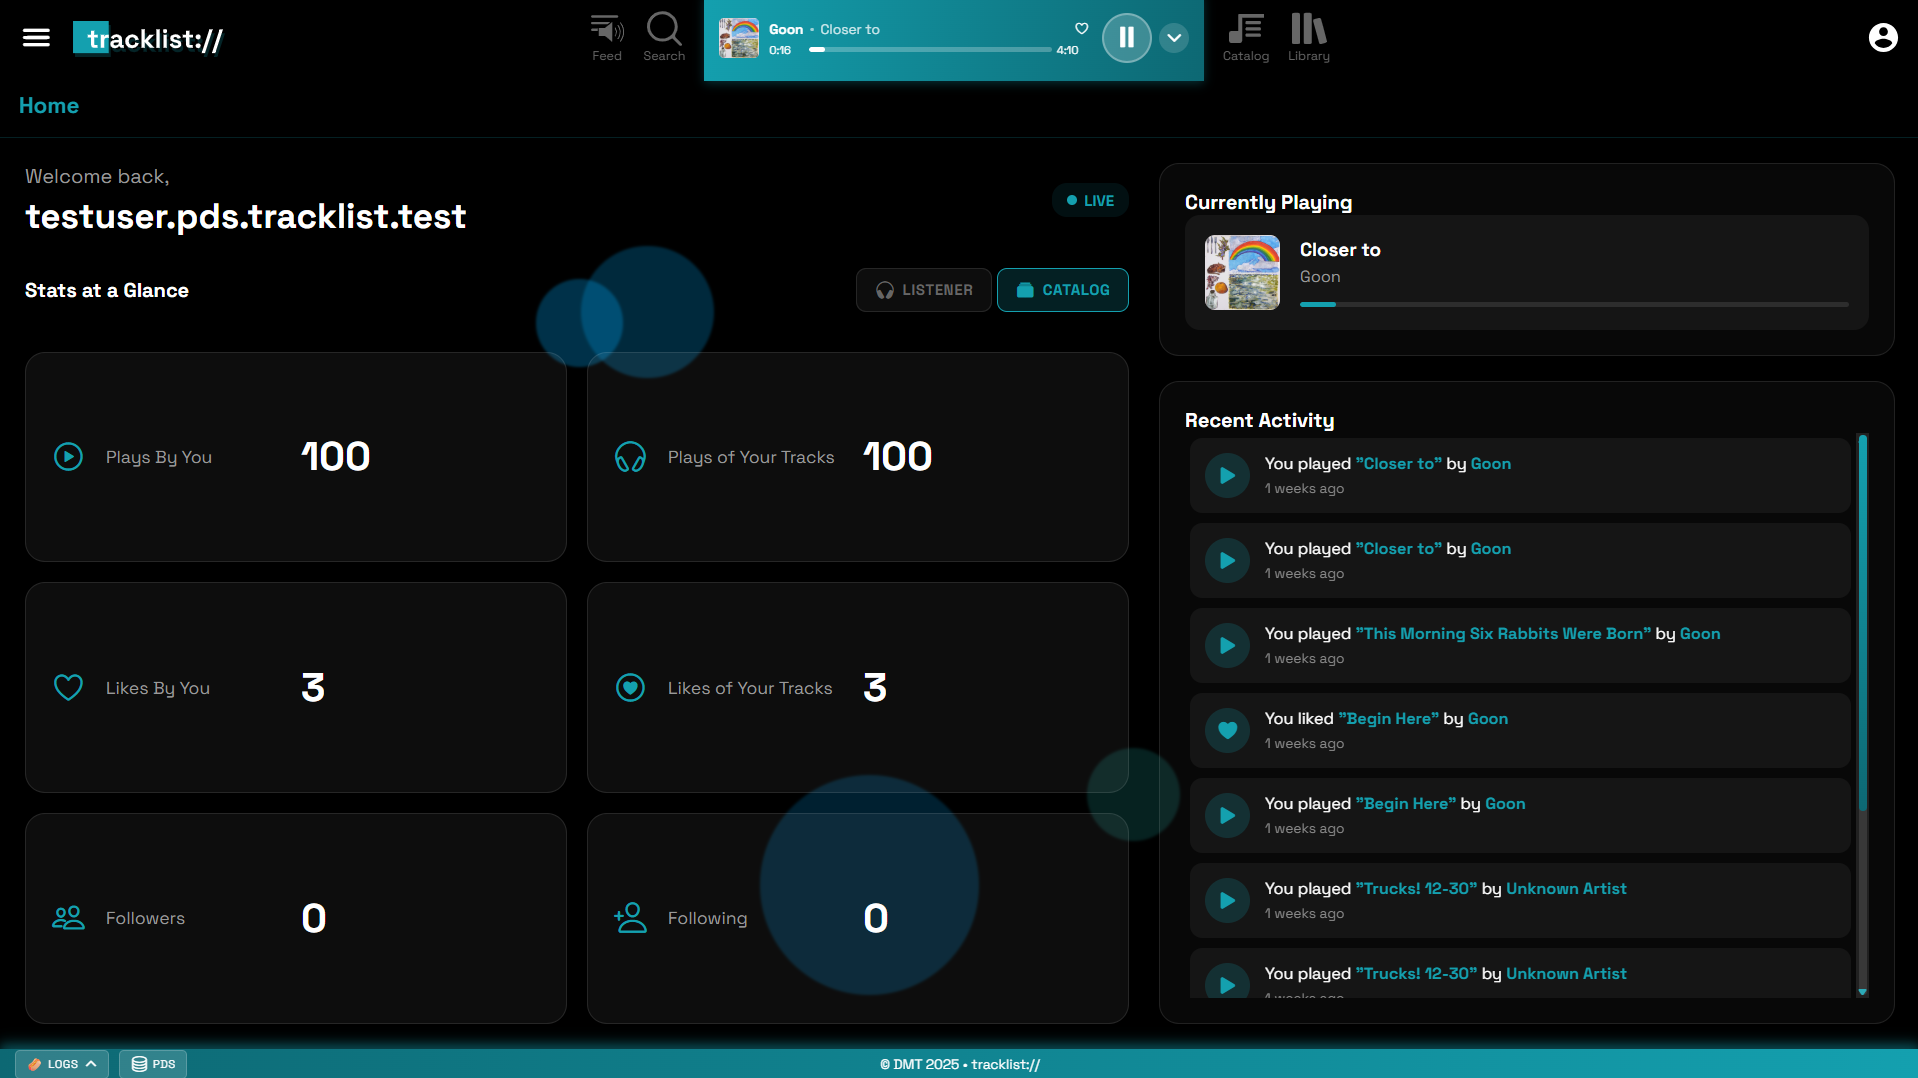Click the tracklist:// logo
This screenshot has width=1918, height=1078.
[x=148, y=39]
